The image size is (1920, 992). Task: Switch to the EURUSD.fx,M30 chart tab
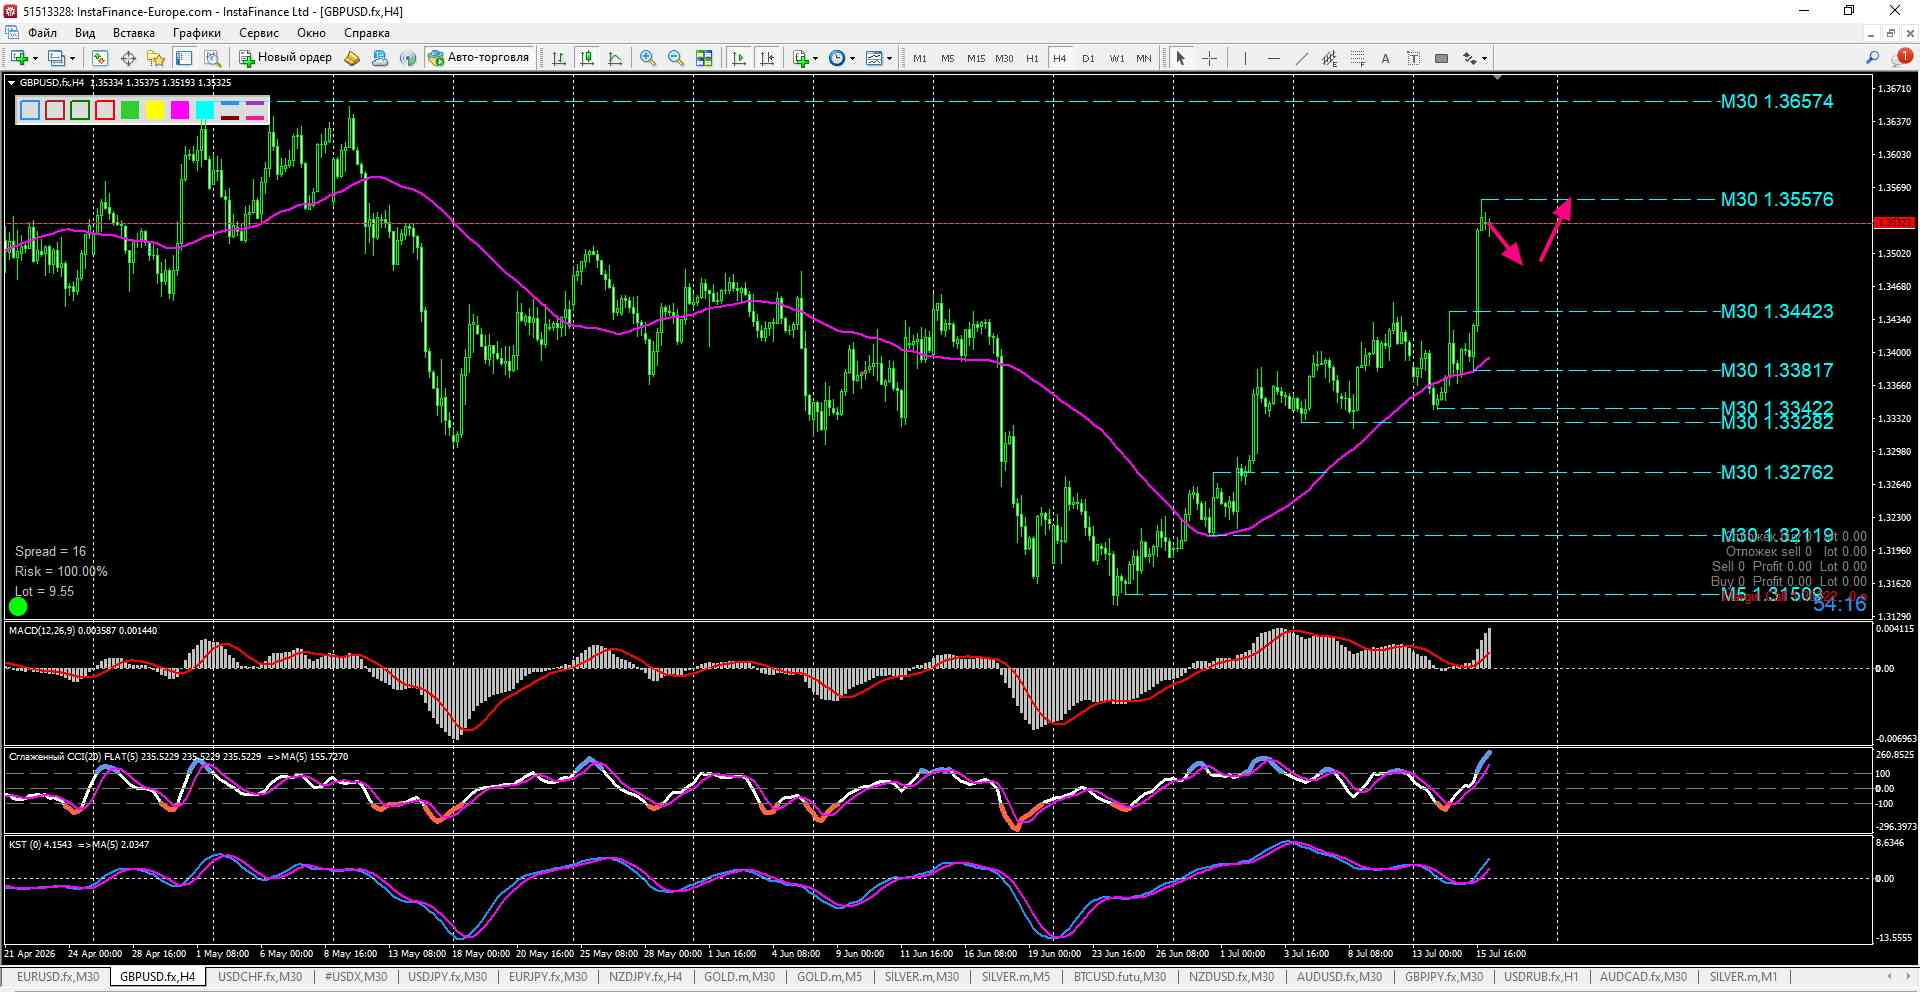click(x=58, y=977)
